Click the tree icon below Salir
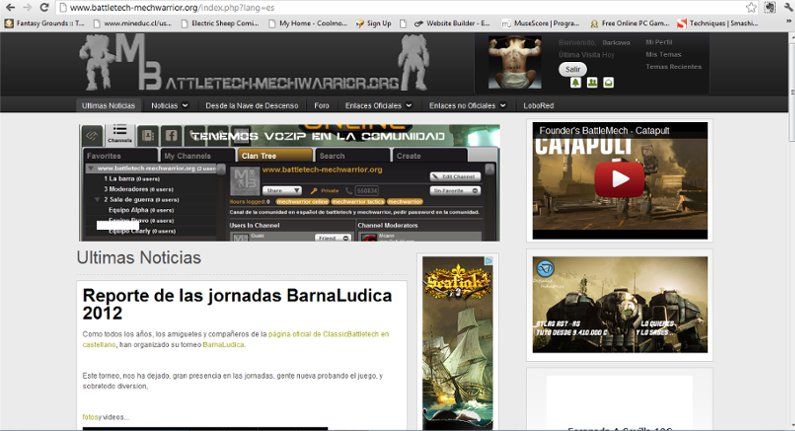The height and width of the screenshot is (431, 795). click(x=575, y=83)
